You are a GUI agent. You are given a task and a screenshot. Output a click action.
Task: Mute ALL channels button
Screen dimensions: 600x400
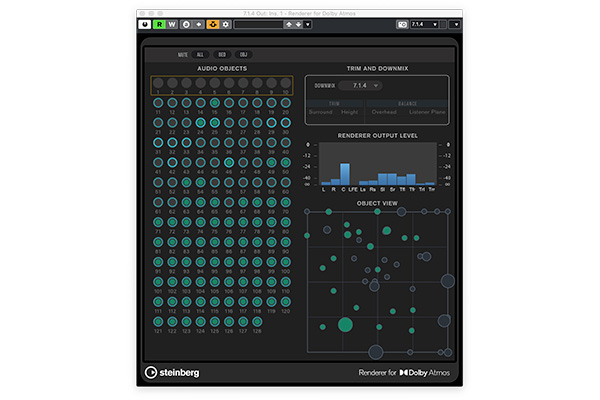click(200, 55)
